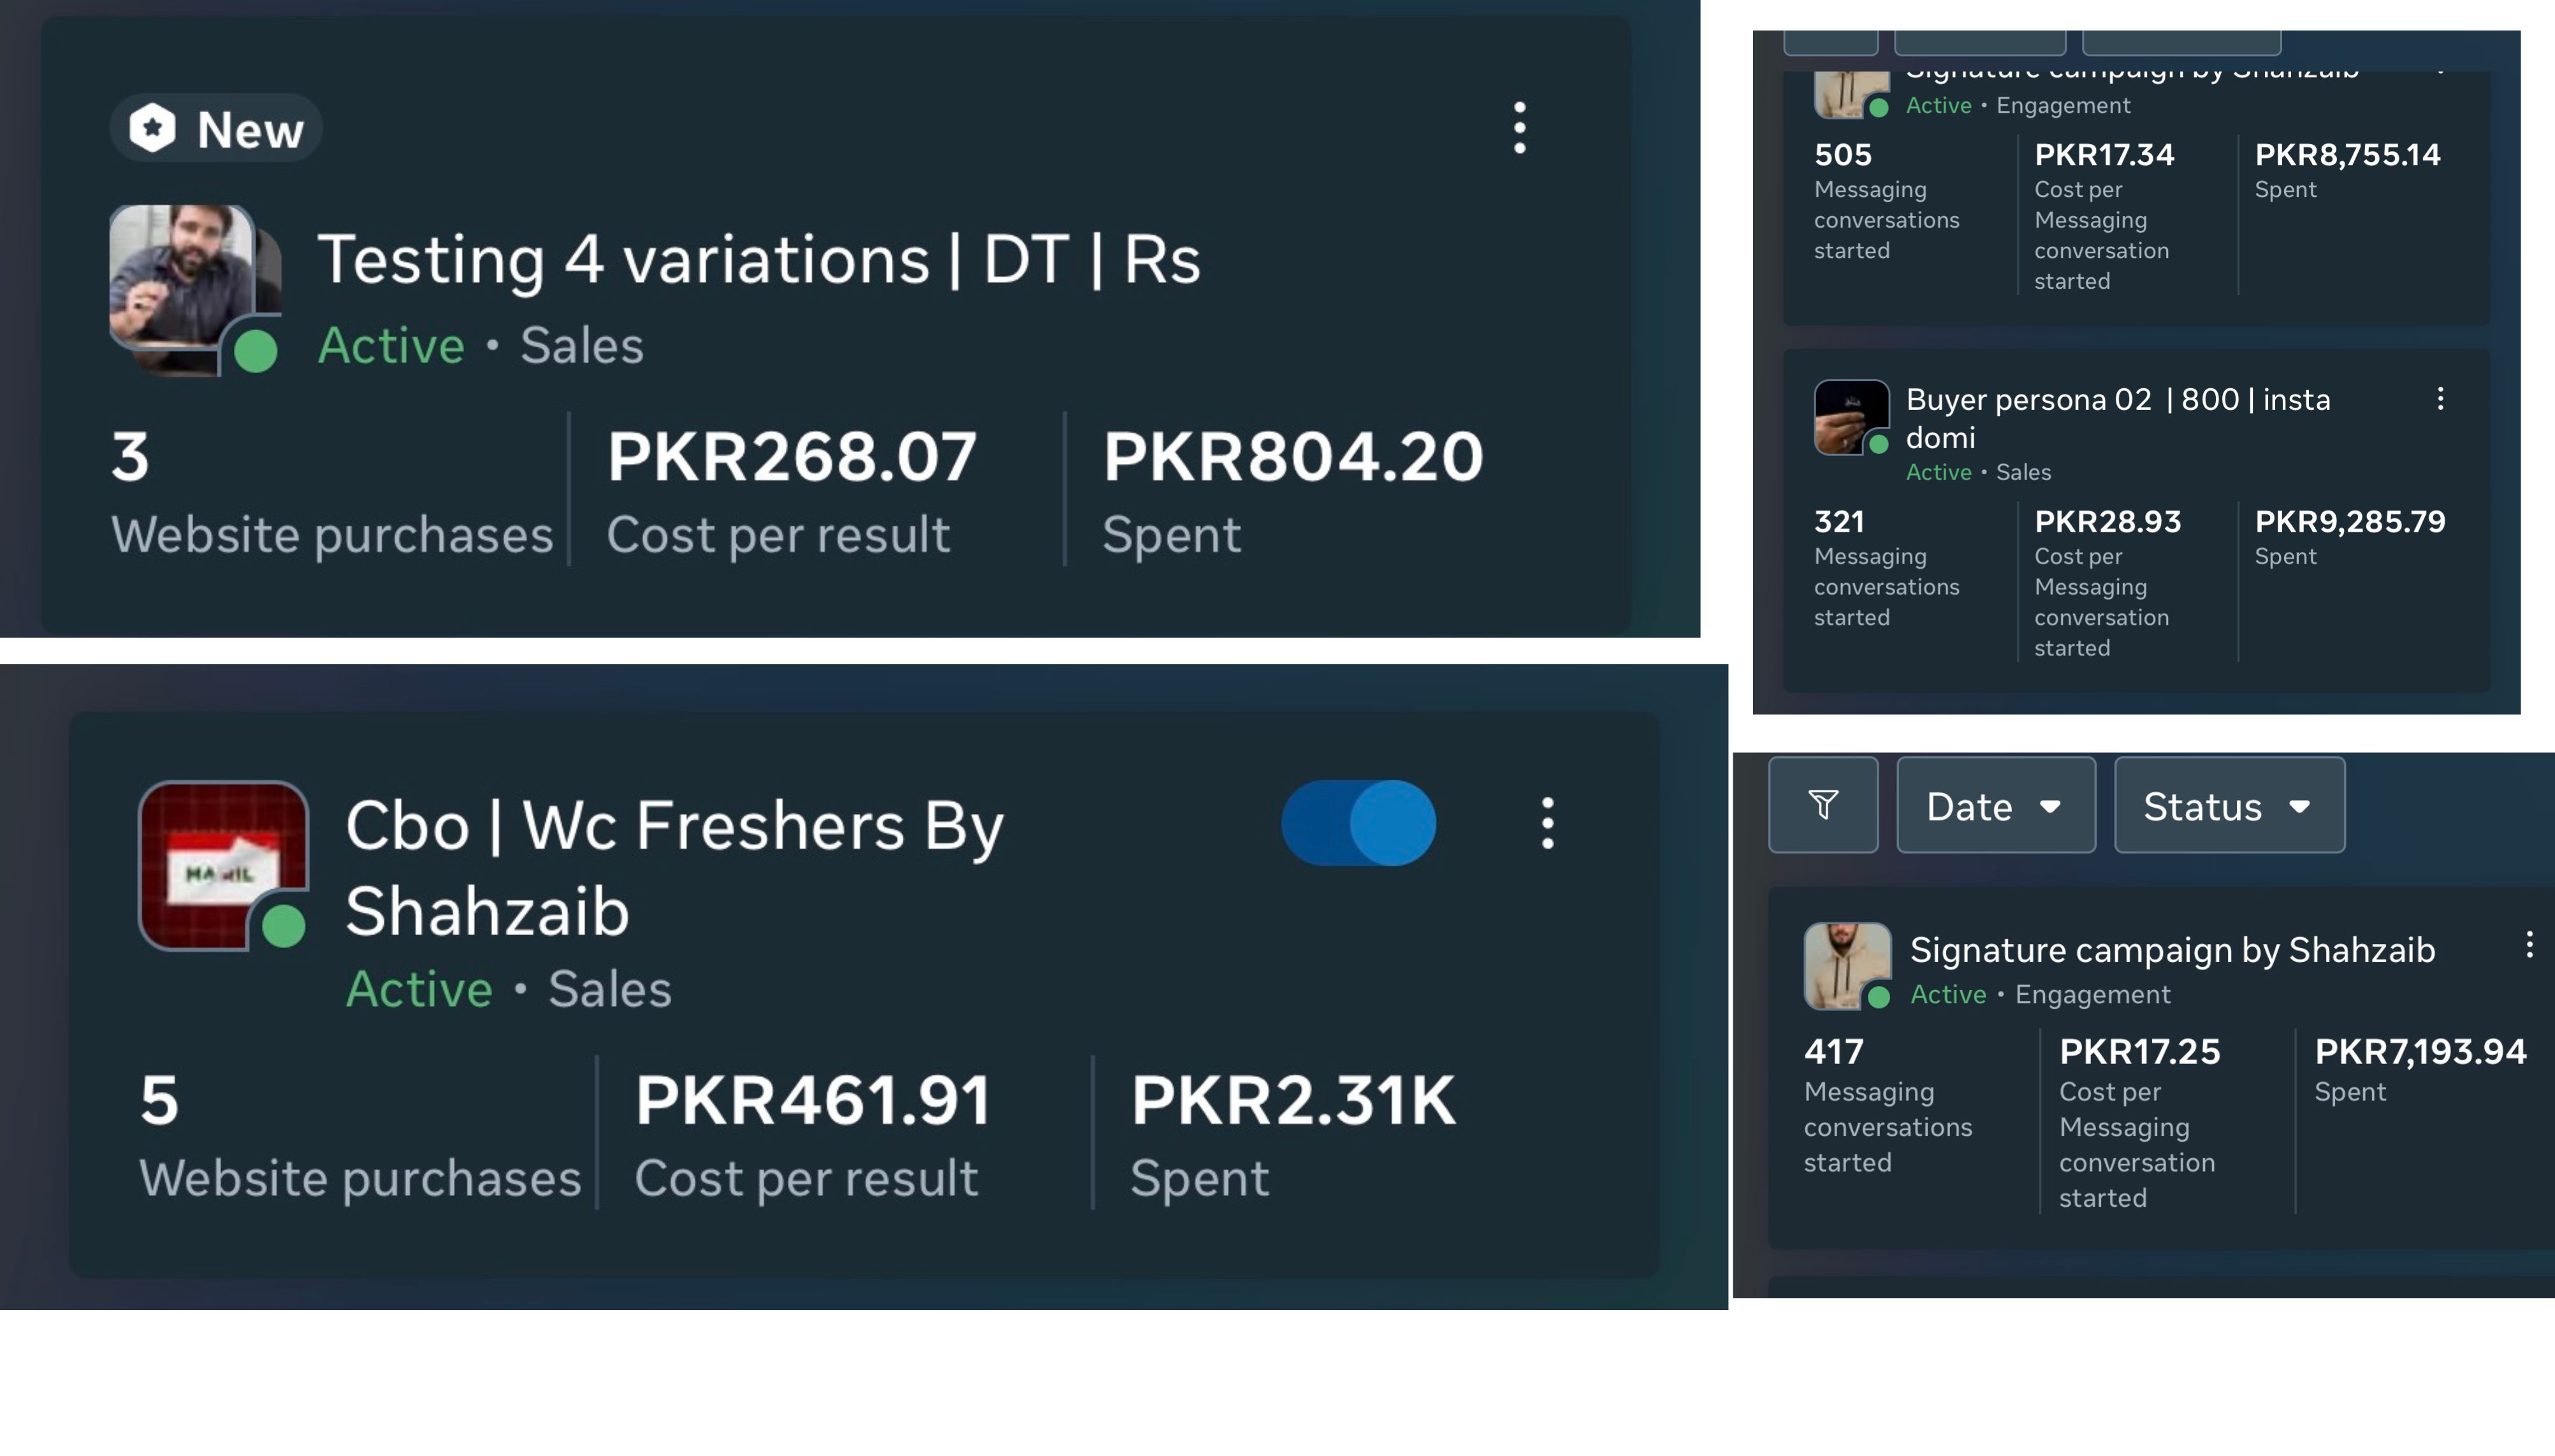This screenshot has width=2555, height=1456.
Task: Open options menu for Signature campaign with 417 conversations
Action: [x=2529, y=945]
